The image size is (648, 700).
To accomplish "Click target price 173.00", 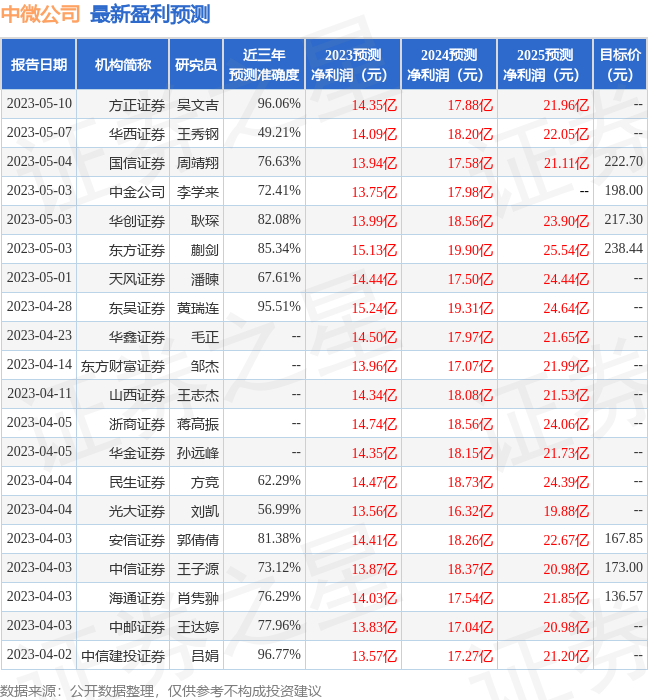I will click(x=623, y=568).
